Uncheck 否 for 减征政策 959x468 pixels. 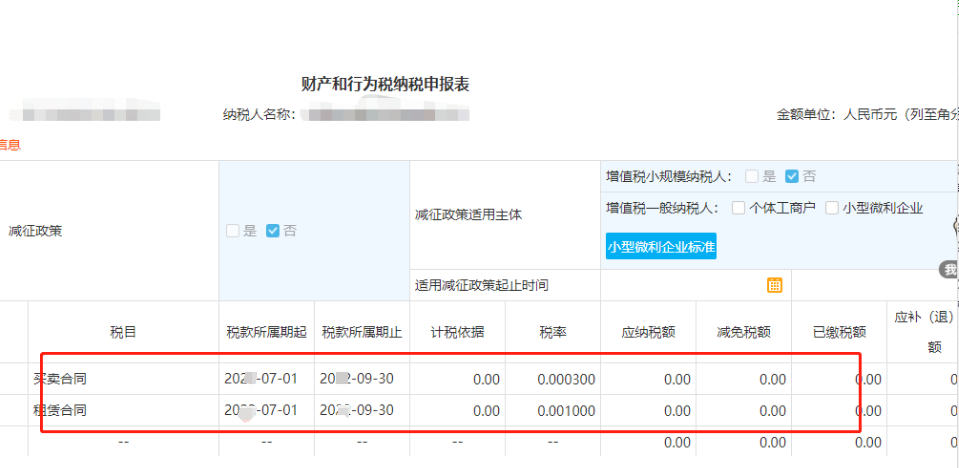click(x=273, y=231)
